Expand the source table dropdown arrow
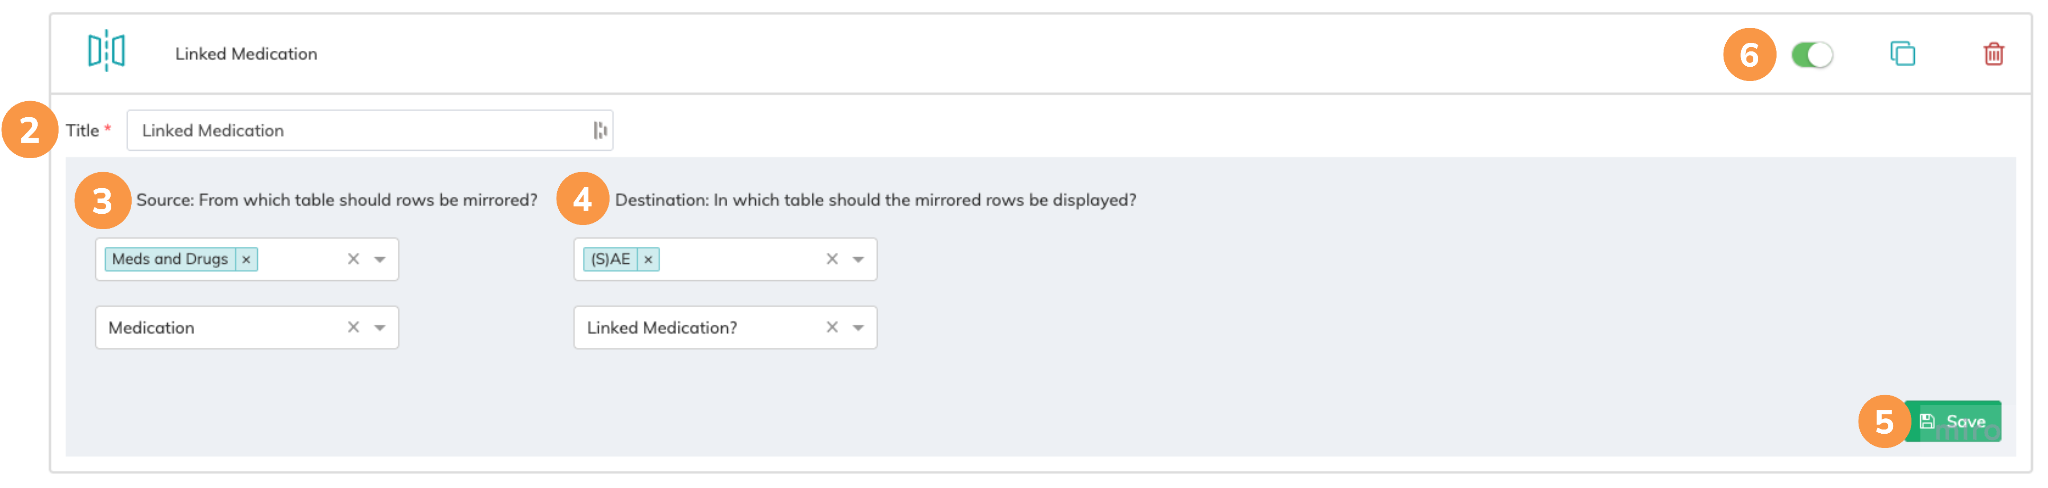 pyautogui.click(x=380, y=259)
